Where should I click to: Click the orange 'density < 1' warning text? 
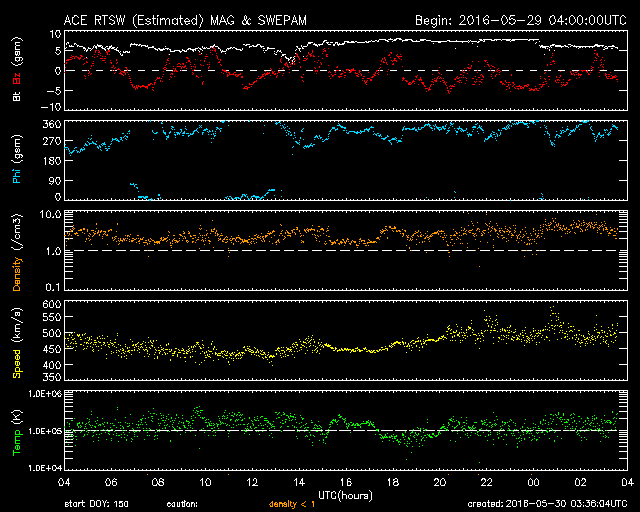point(292,504)
